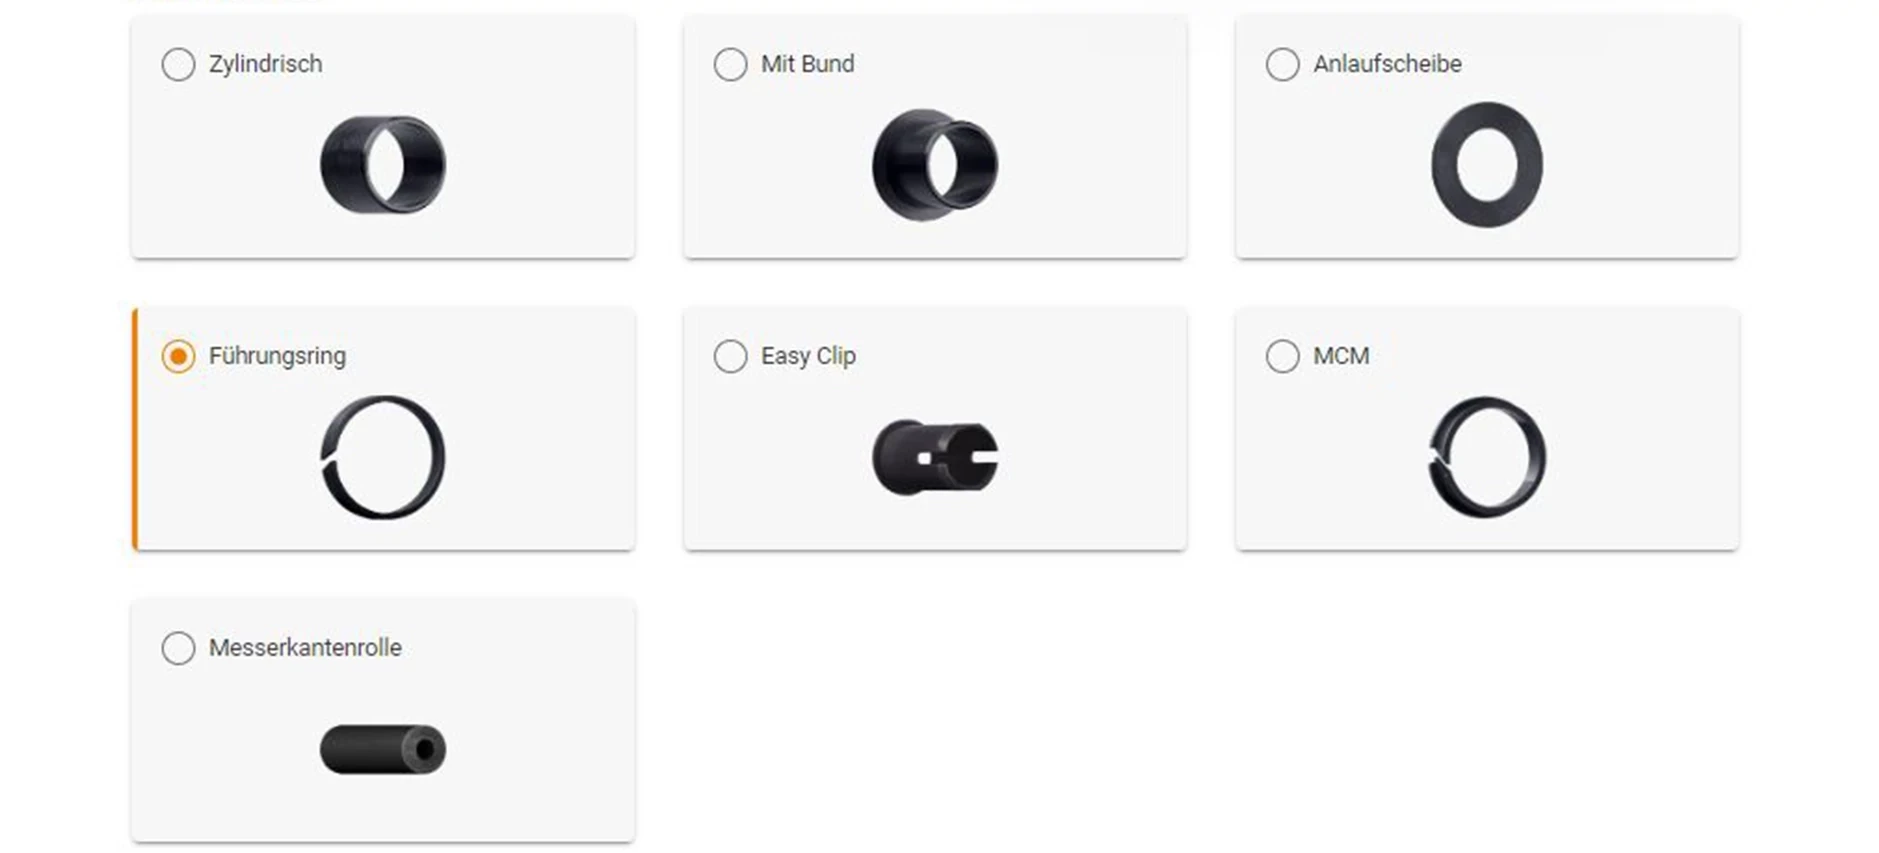
Task: Click the Easy Clip text label
Action: pos(808,356)
